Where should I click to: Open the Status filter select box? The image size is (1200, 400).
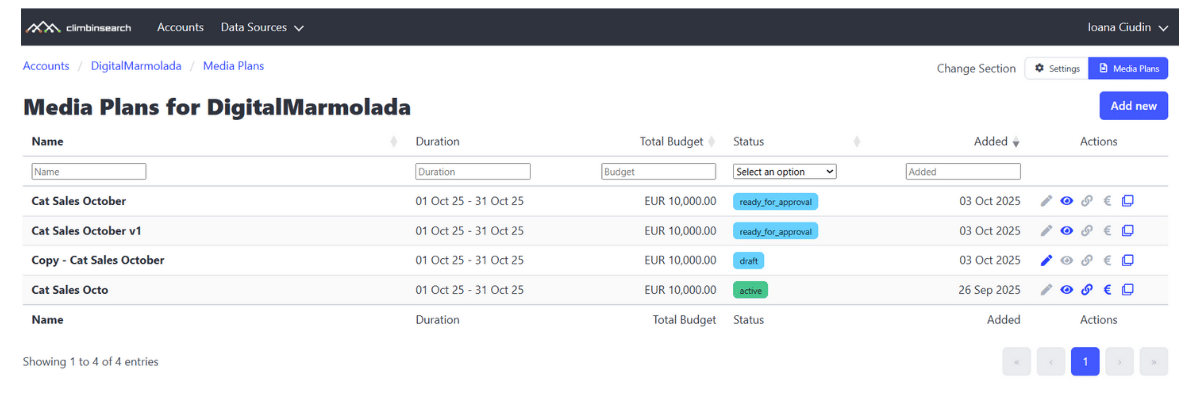point(785,172)
